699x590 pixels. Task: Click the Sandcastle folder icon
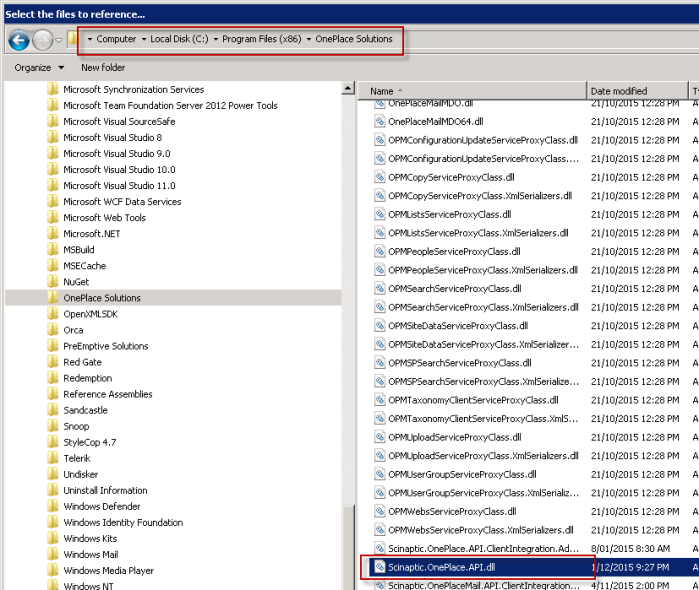click(53, 410)
